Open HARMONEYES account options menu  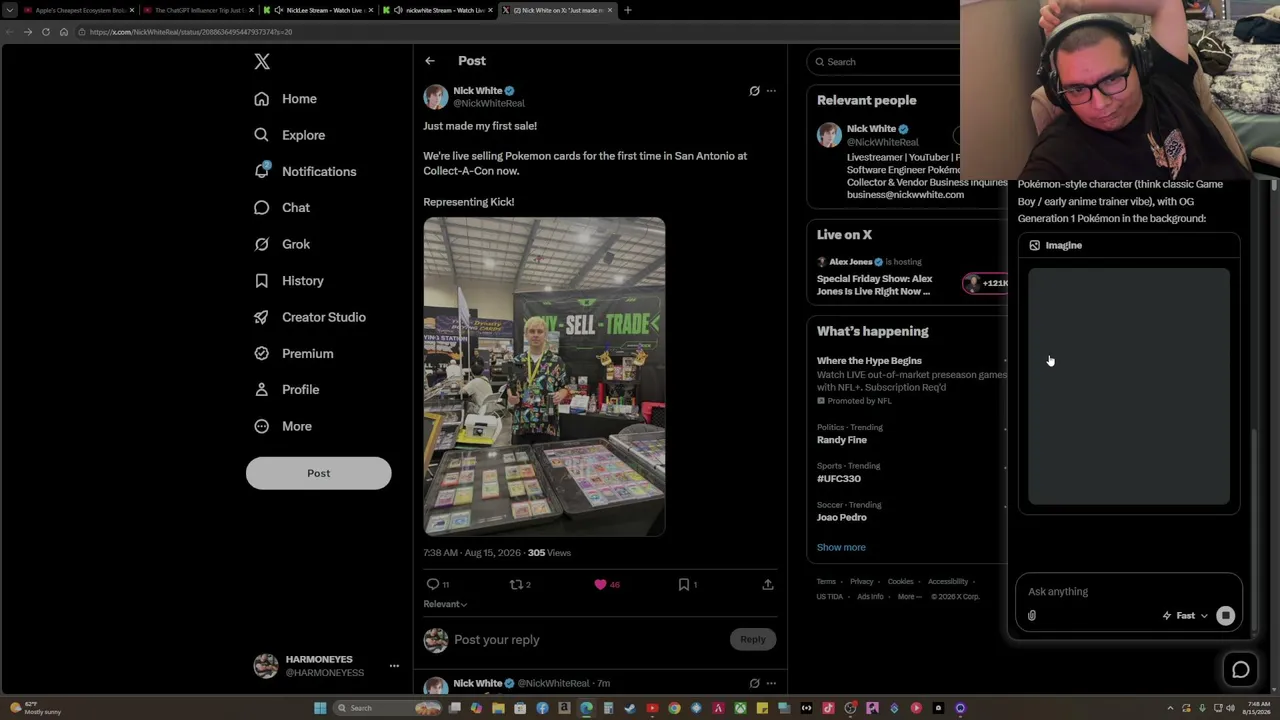(394, 666)
